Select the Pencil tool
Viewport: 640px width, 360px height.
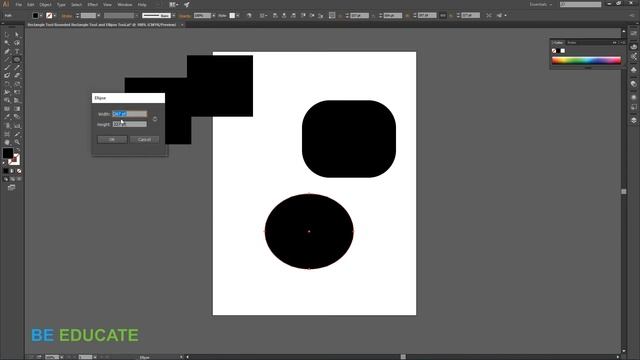[17, 68]
